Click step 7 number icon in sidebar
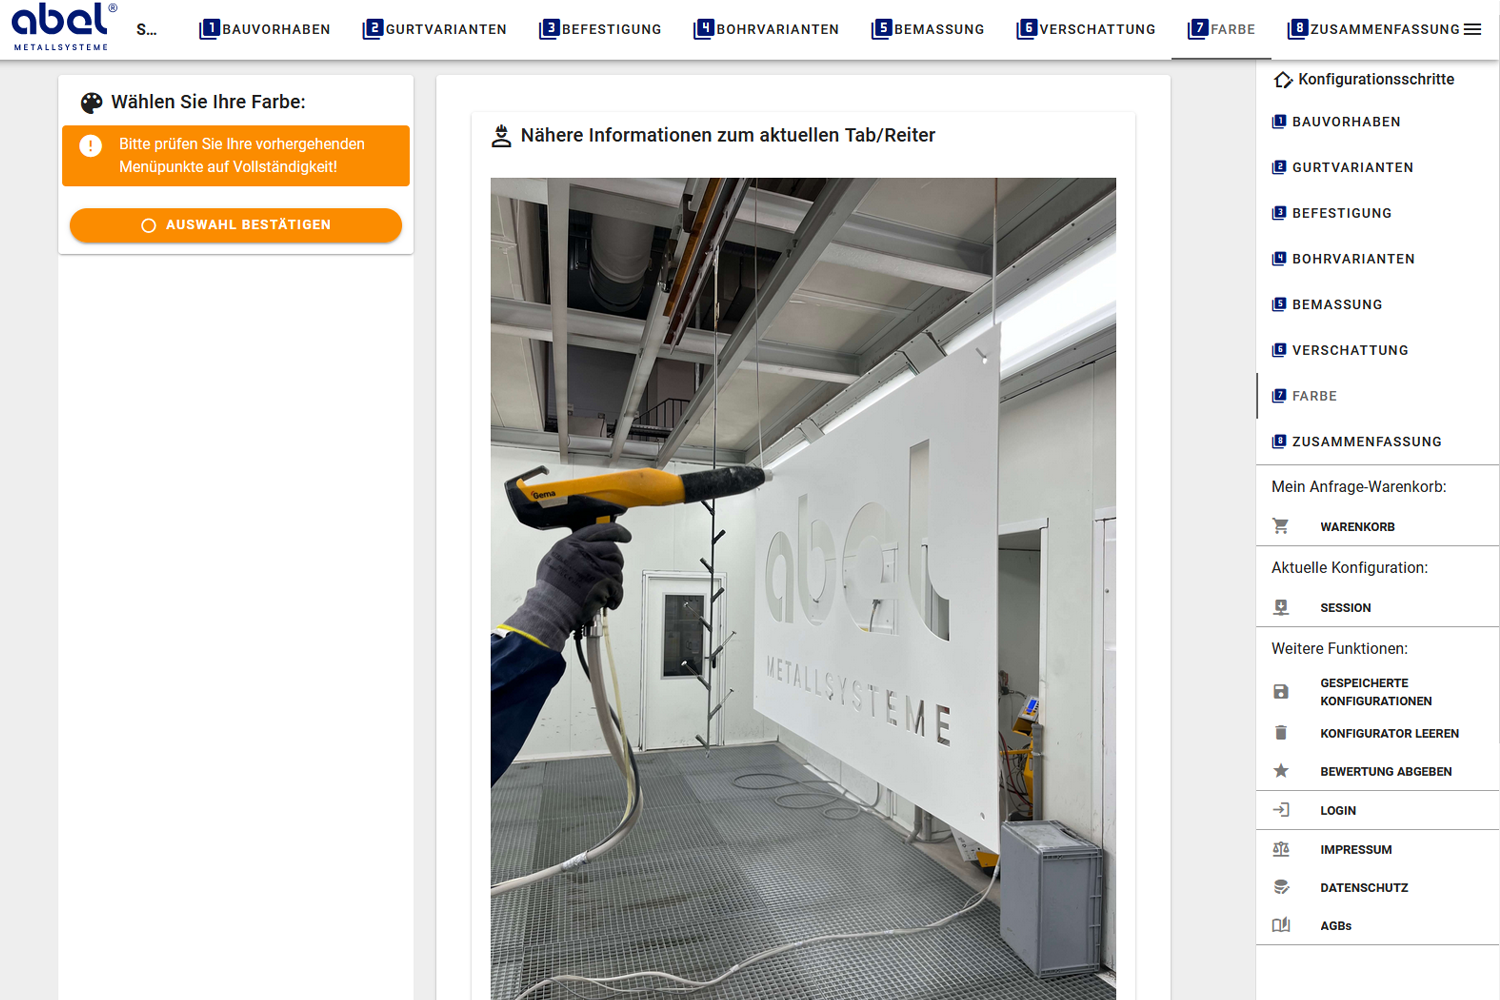Image resolution: width=1500 pixels, height=1000 pixels. 1279,396
